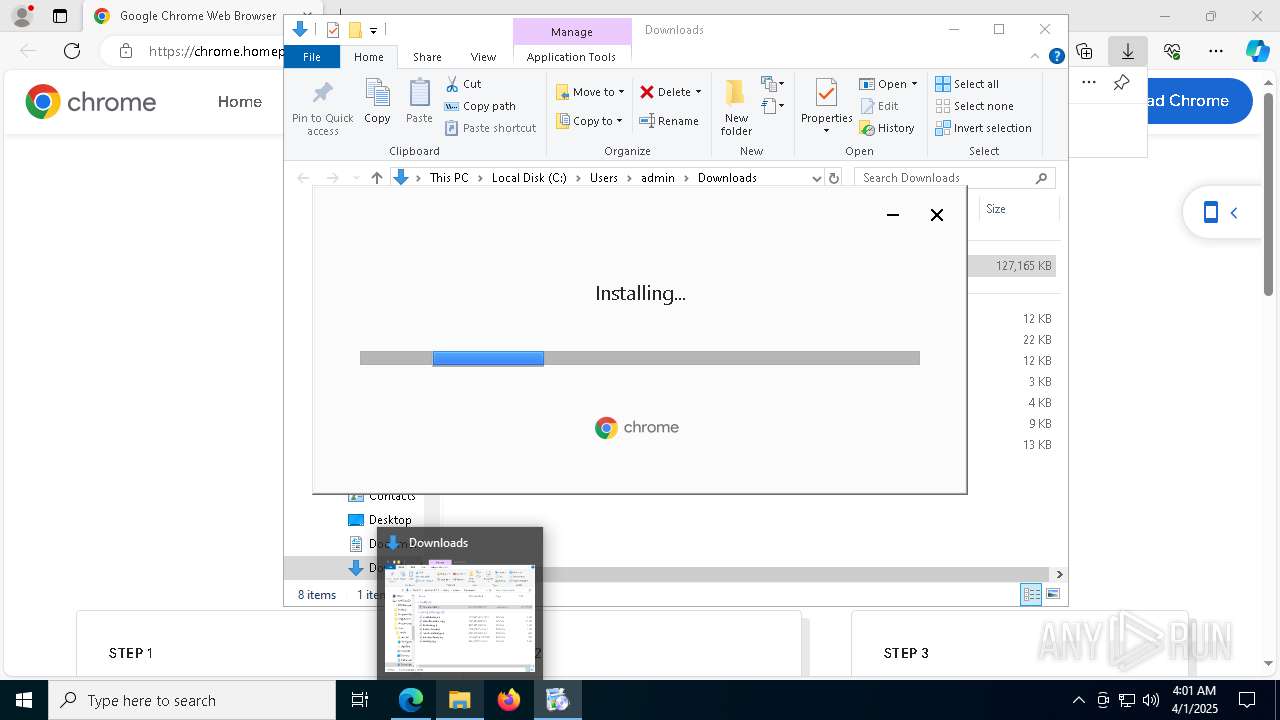Click Paste shortcut in ribbon
The width and height of the screenshot is (1280, 720).
pyautogui.click(x=490, y=128)
